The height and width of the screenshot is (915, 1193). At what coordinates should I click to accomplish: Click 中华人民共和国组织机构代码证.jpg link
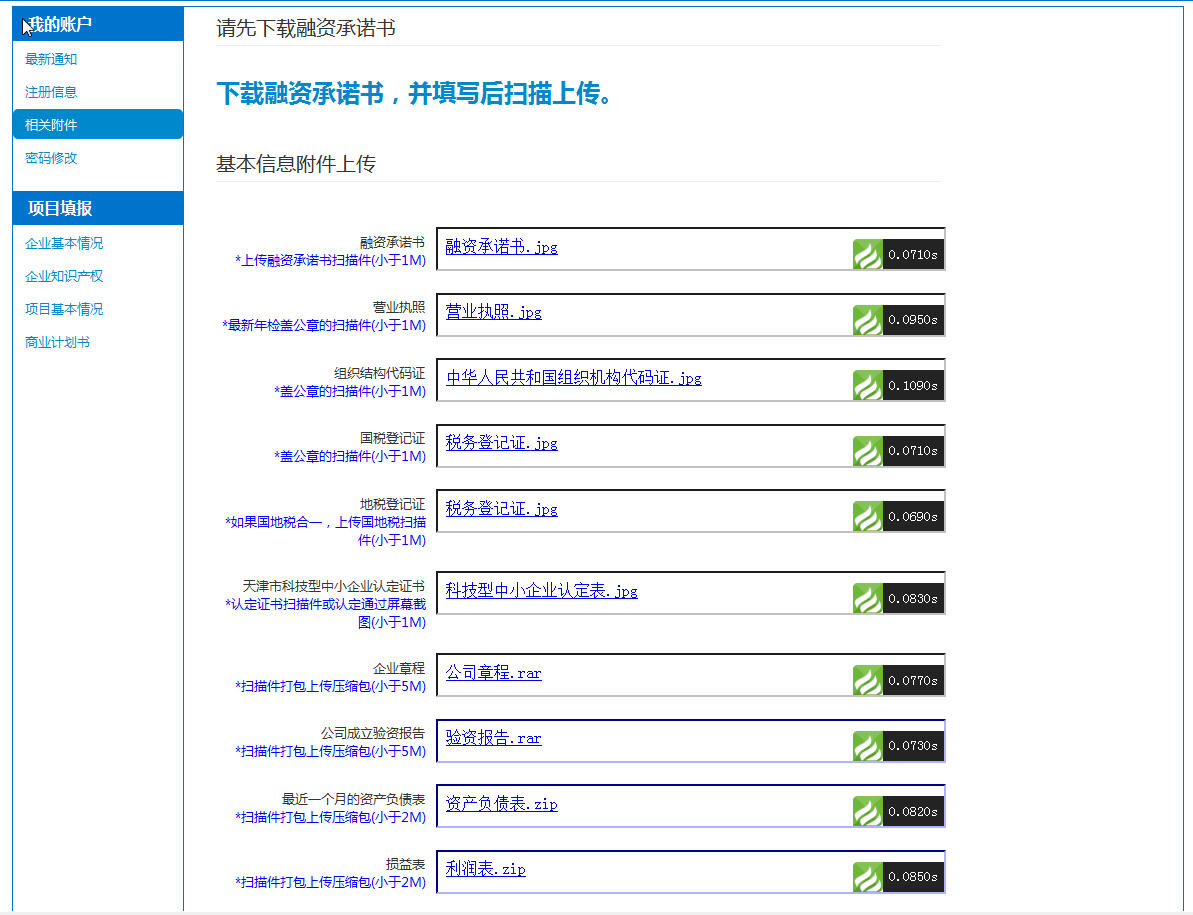pos(573,378)
